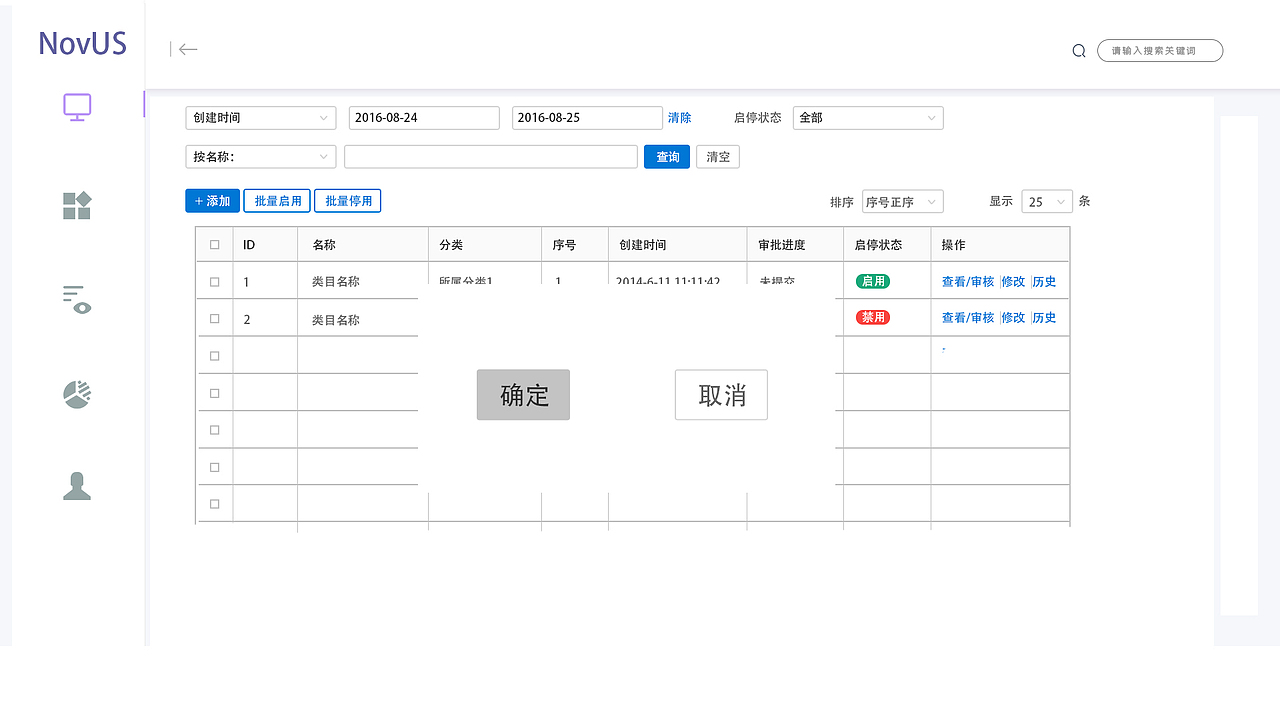Click the search magnifier icon
This screenshot has height=720, width=1280.
point(1078,49)
